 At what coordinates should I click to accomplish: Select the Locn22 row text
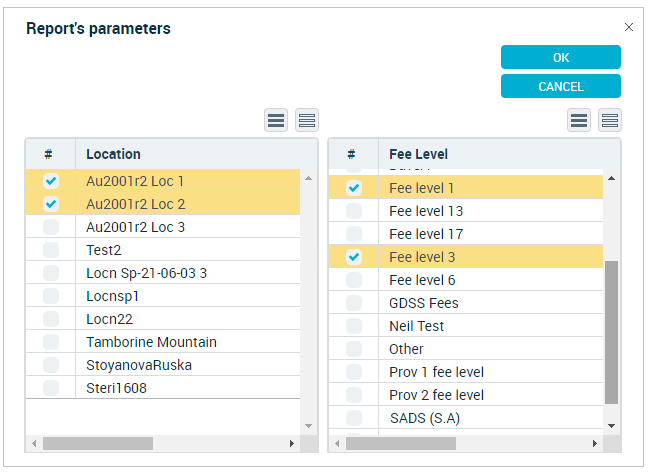tap(110, 319)
